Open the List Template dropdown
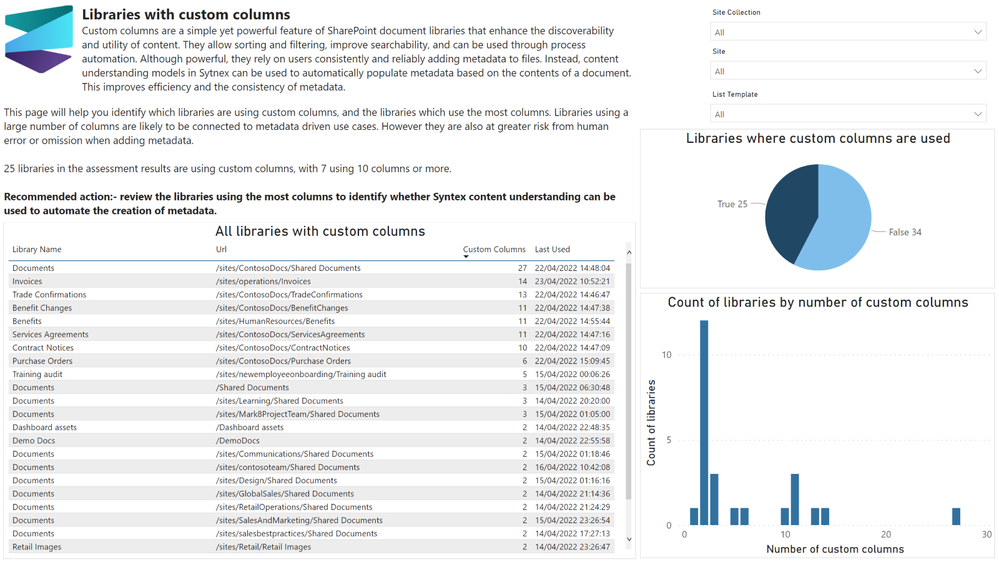This screenshot has width=999, height=570. click(848, 114)
